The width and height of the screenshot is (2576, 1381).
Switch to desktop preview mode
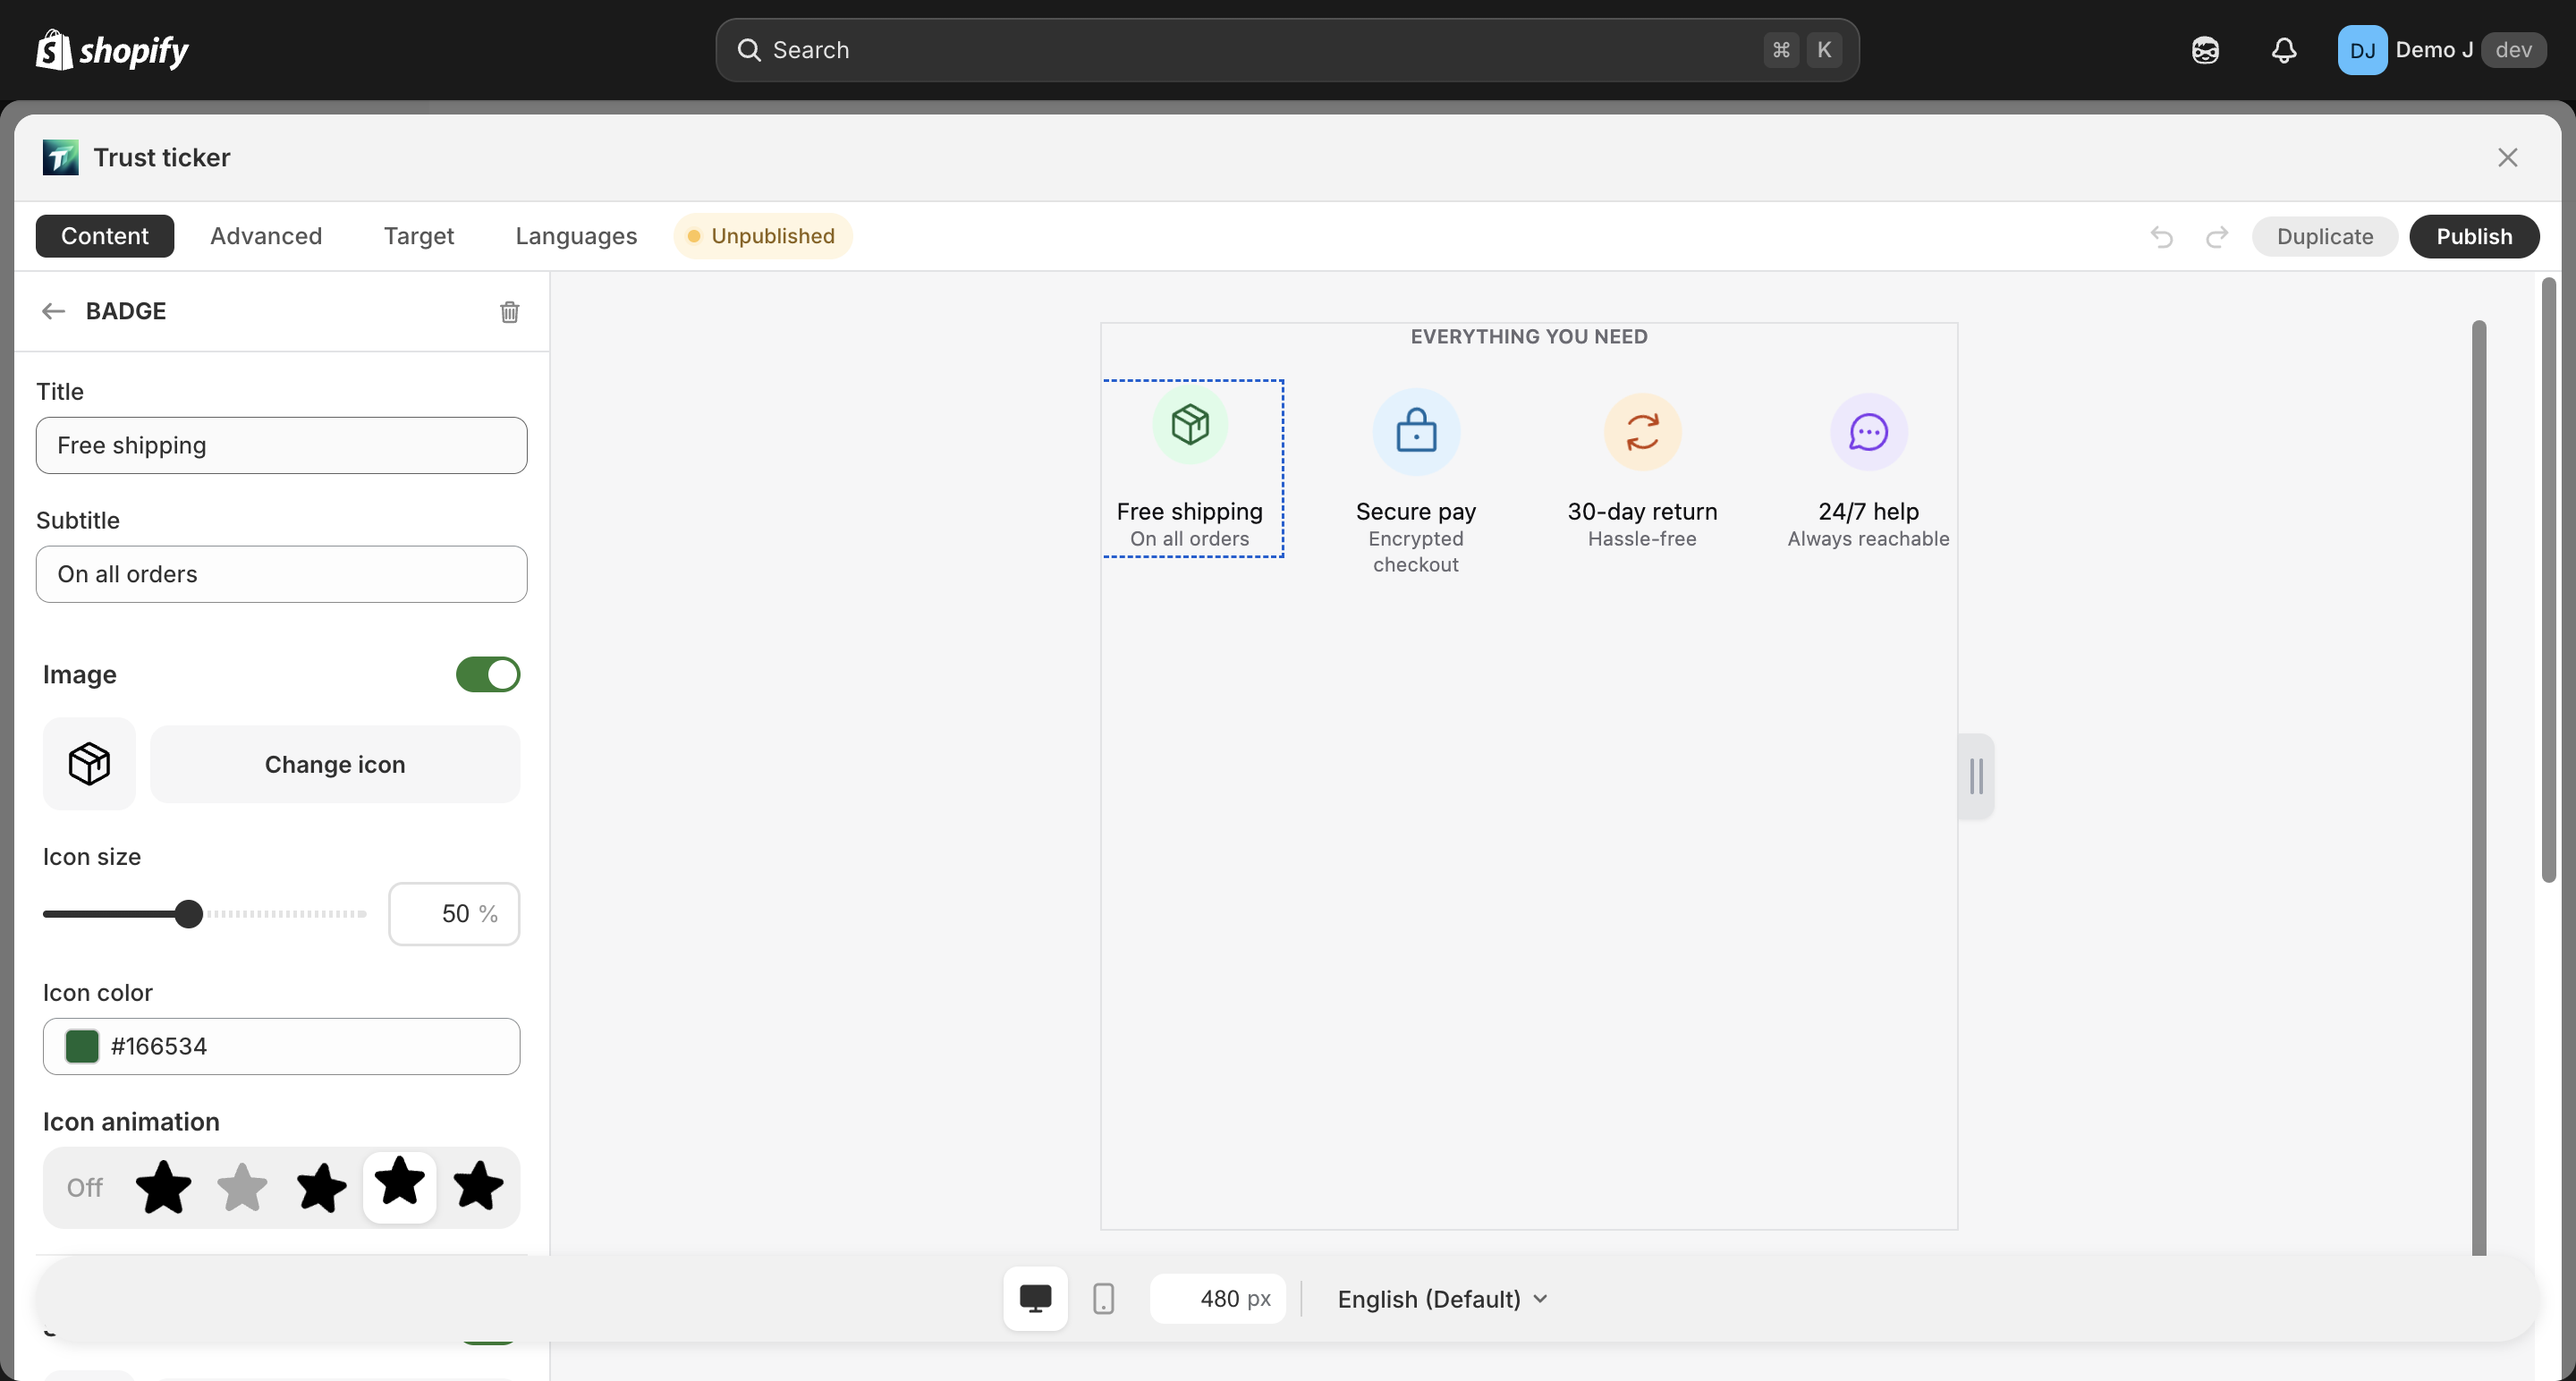point(1035,1299)
